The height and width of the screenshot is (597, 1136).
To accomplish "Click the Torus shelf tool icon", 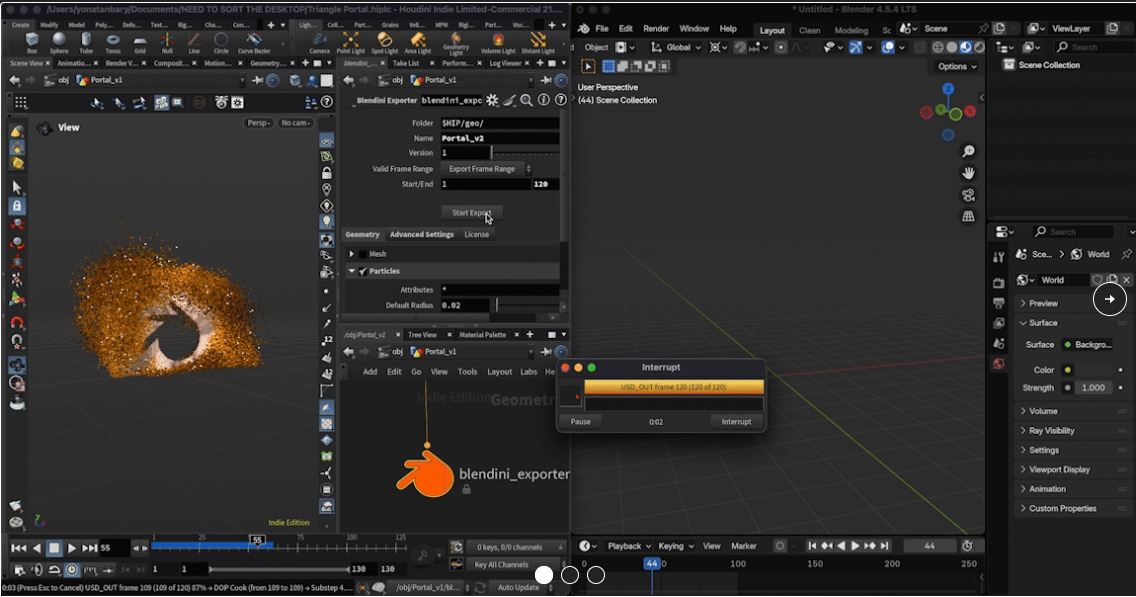I will click(x=112, y=41).
